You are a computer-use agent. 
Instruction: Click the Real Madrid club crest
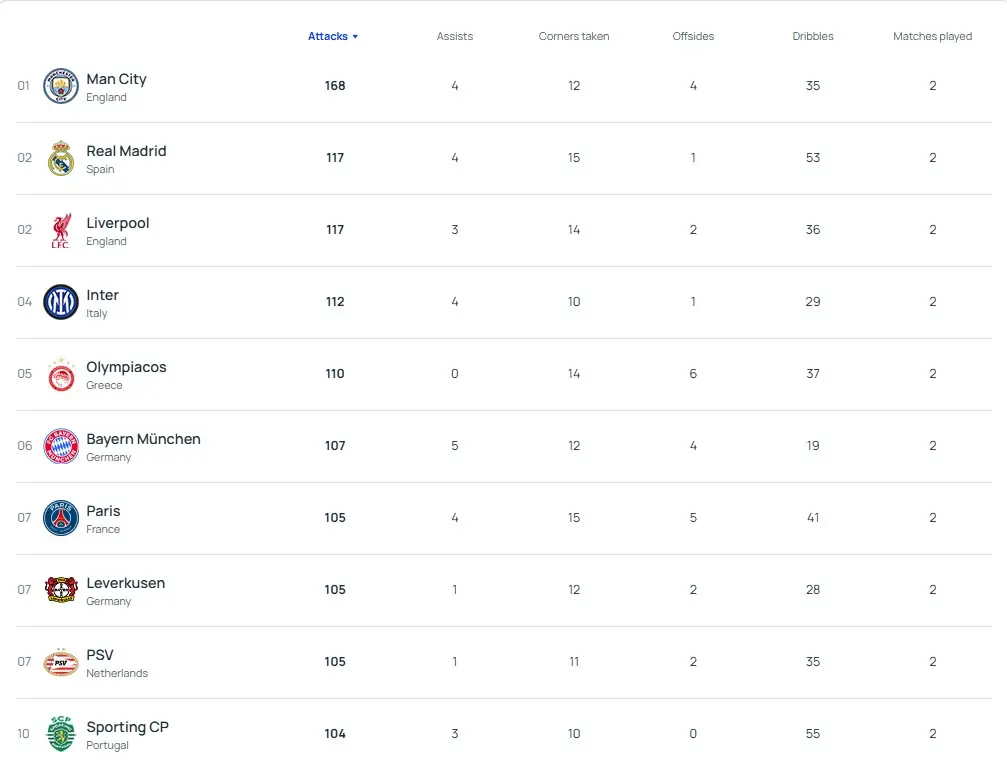(61, 159)
